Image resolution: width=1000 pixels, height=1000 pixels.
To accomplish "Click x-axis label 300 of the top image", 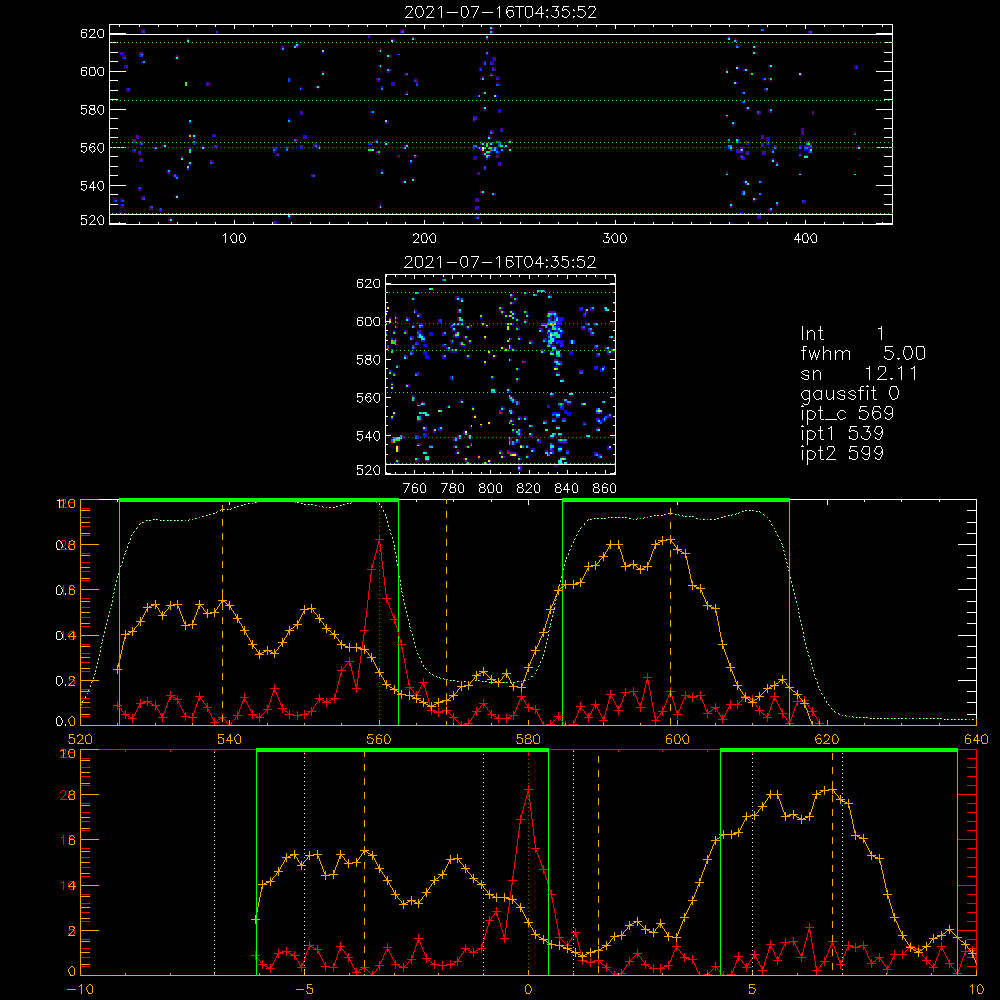I will (x=615, y=239).
